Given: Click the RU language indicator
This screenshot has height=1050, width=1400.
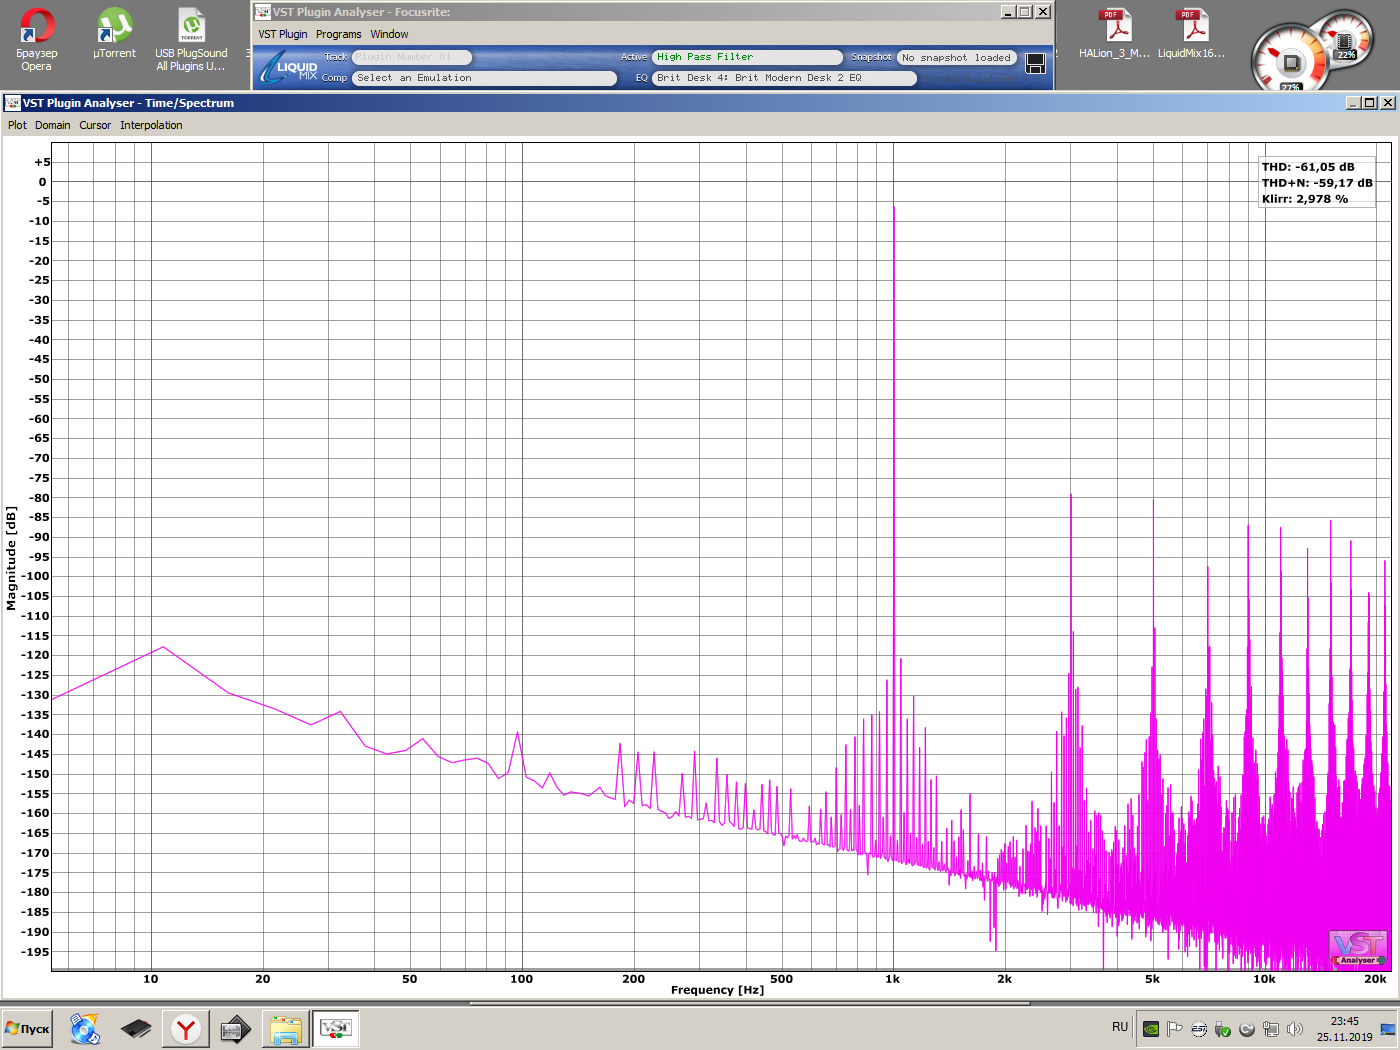Looking at the screenshot, I should (x=1120, y=1027).
